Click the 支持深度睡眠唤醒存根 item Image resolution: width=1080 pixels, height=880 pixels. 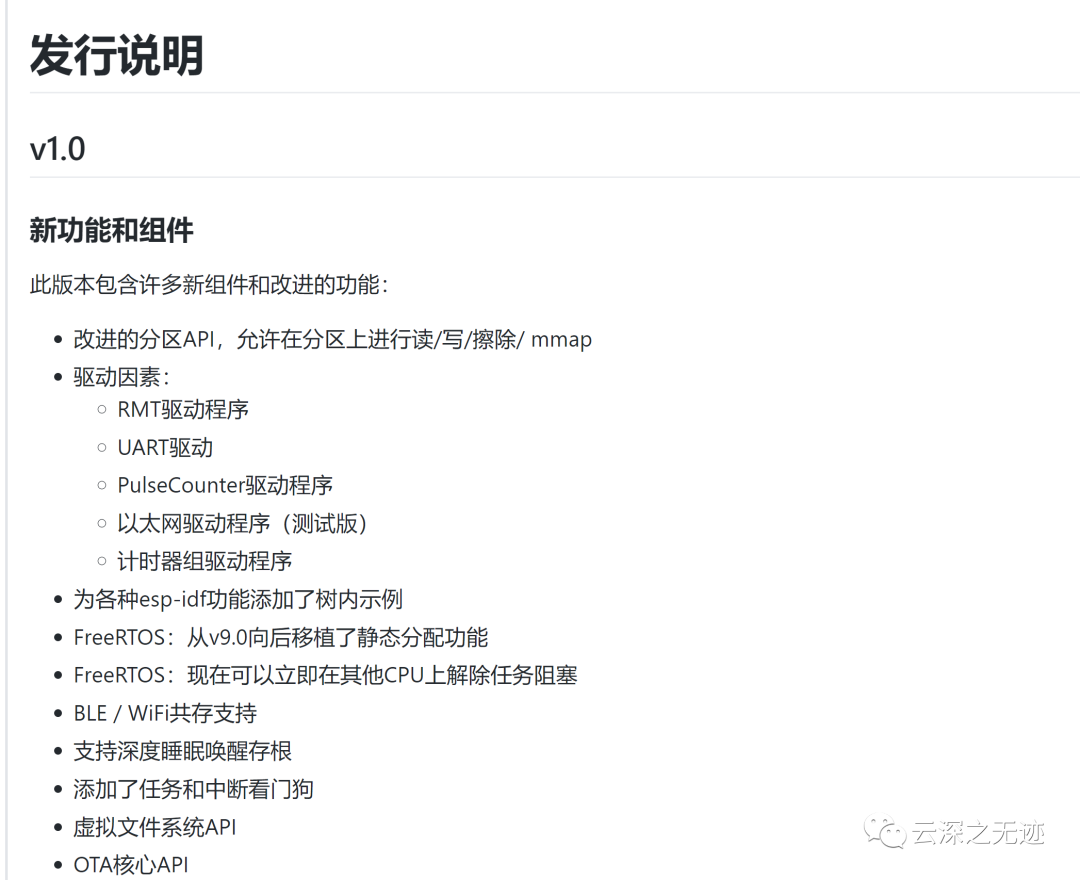[x=183, y=751]
